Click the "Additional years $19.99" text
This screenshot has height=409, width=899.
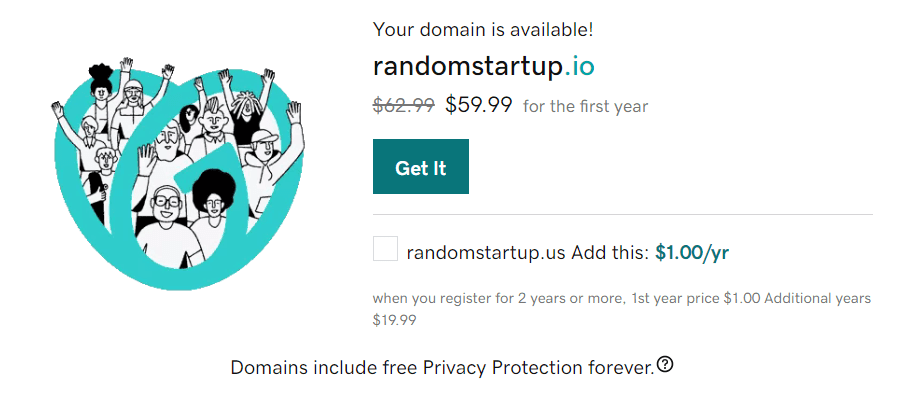click(395, 320)
